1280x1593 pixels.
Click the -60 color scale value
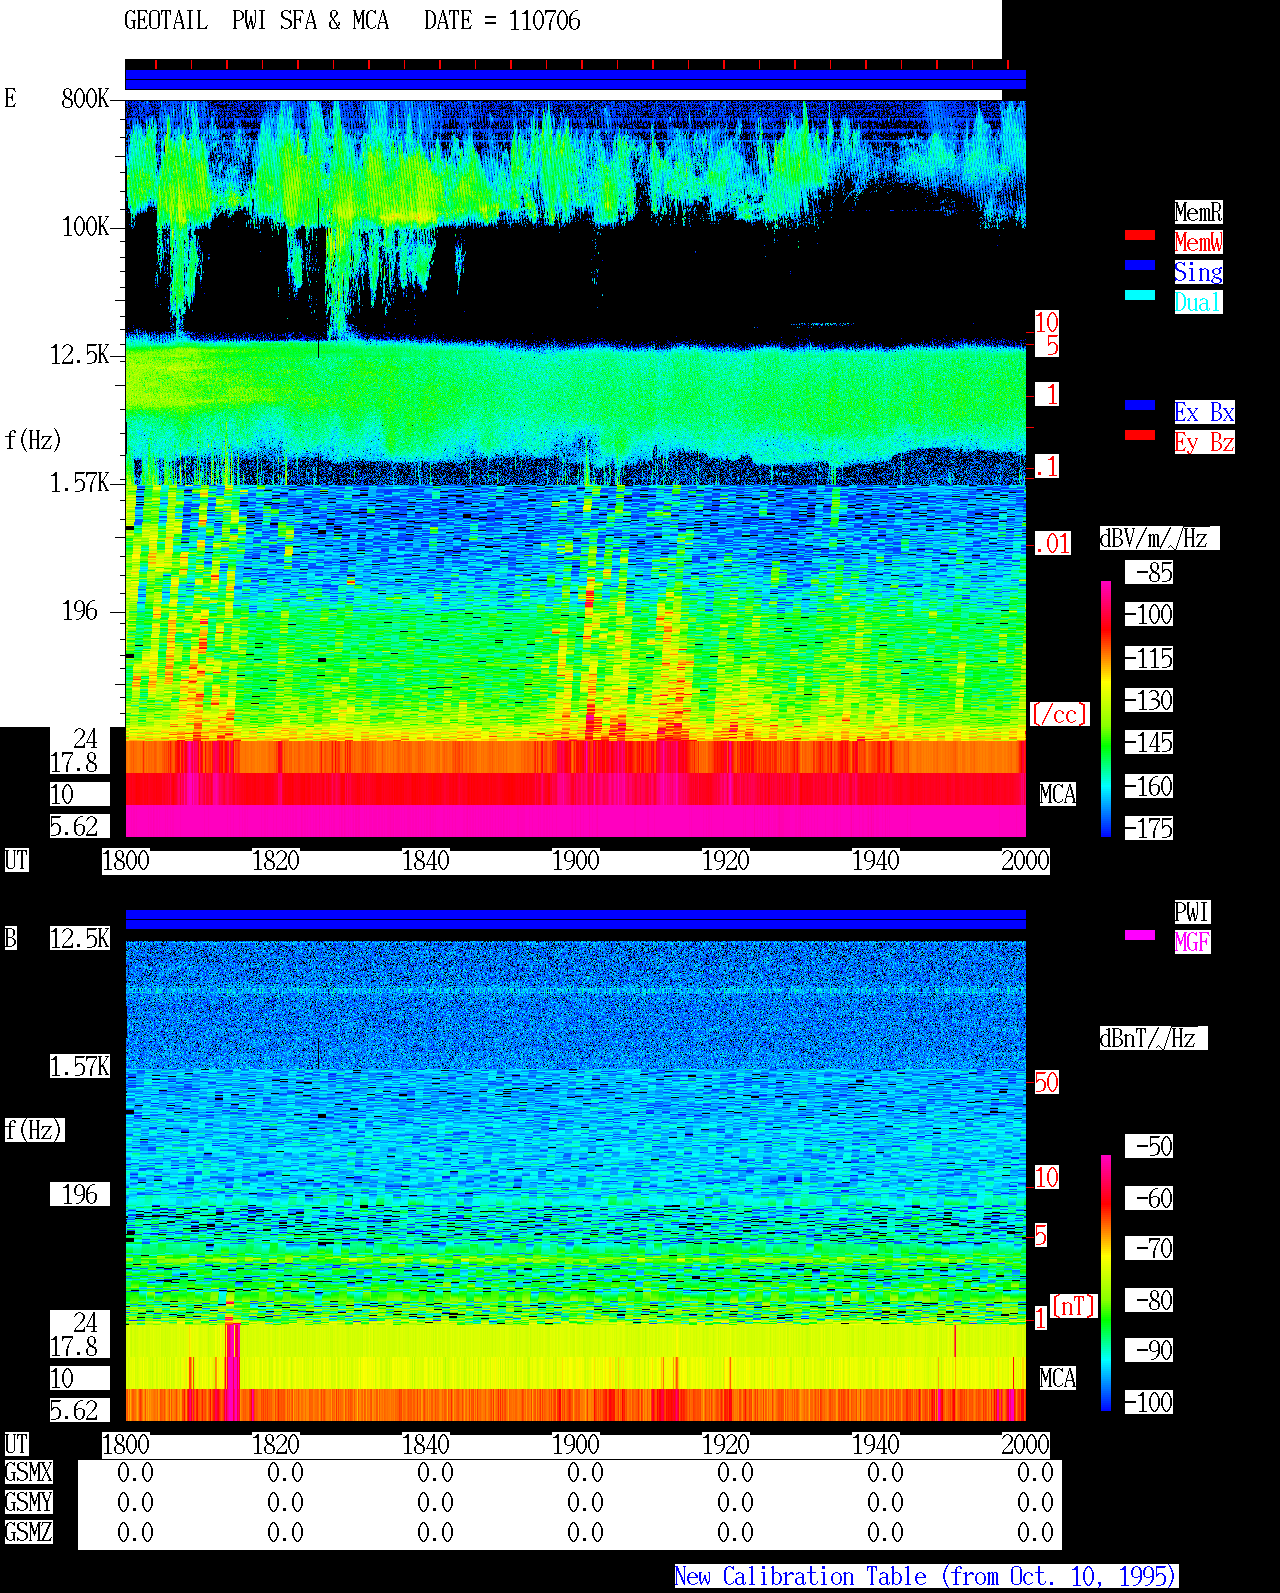tap(1150, 1198)
